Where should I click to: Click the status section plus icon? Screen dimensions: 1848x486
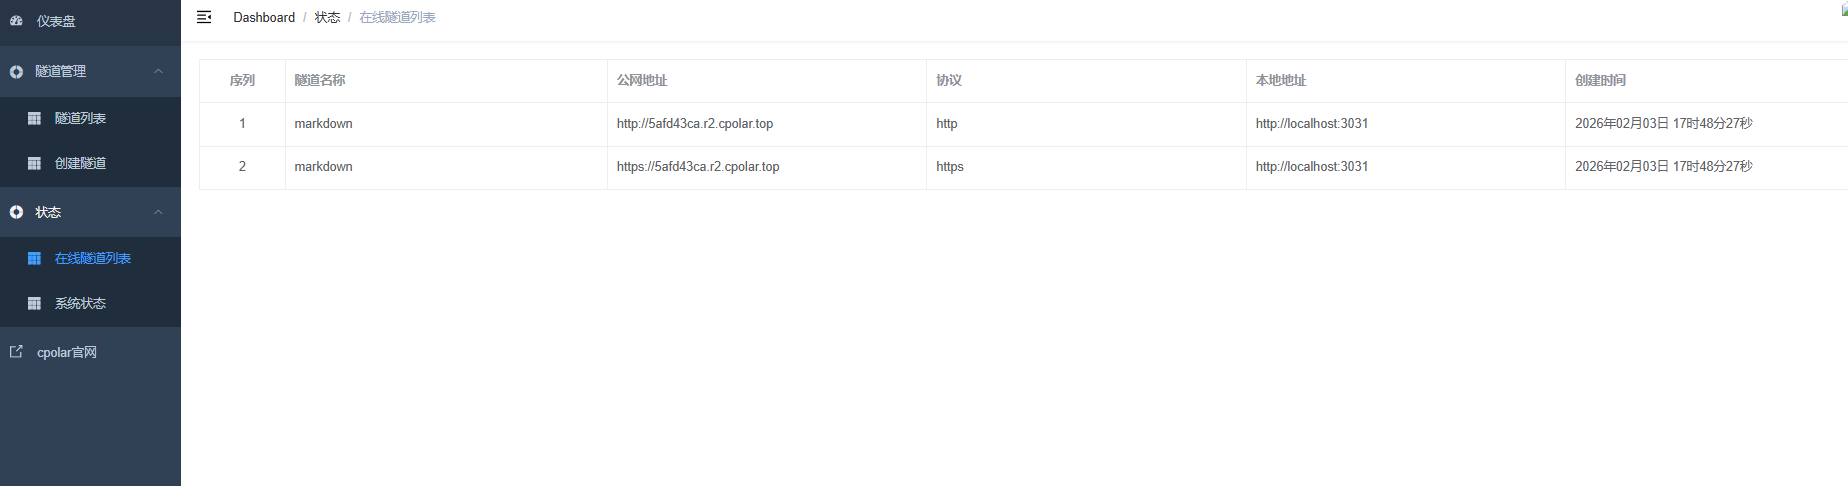click(x=16, y=212)
